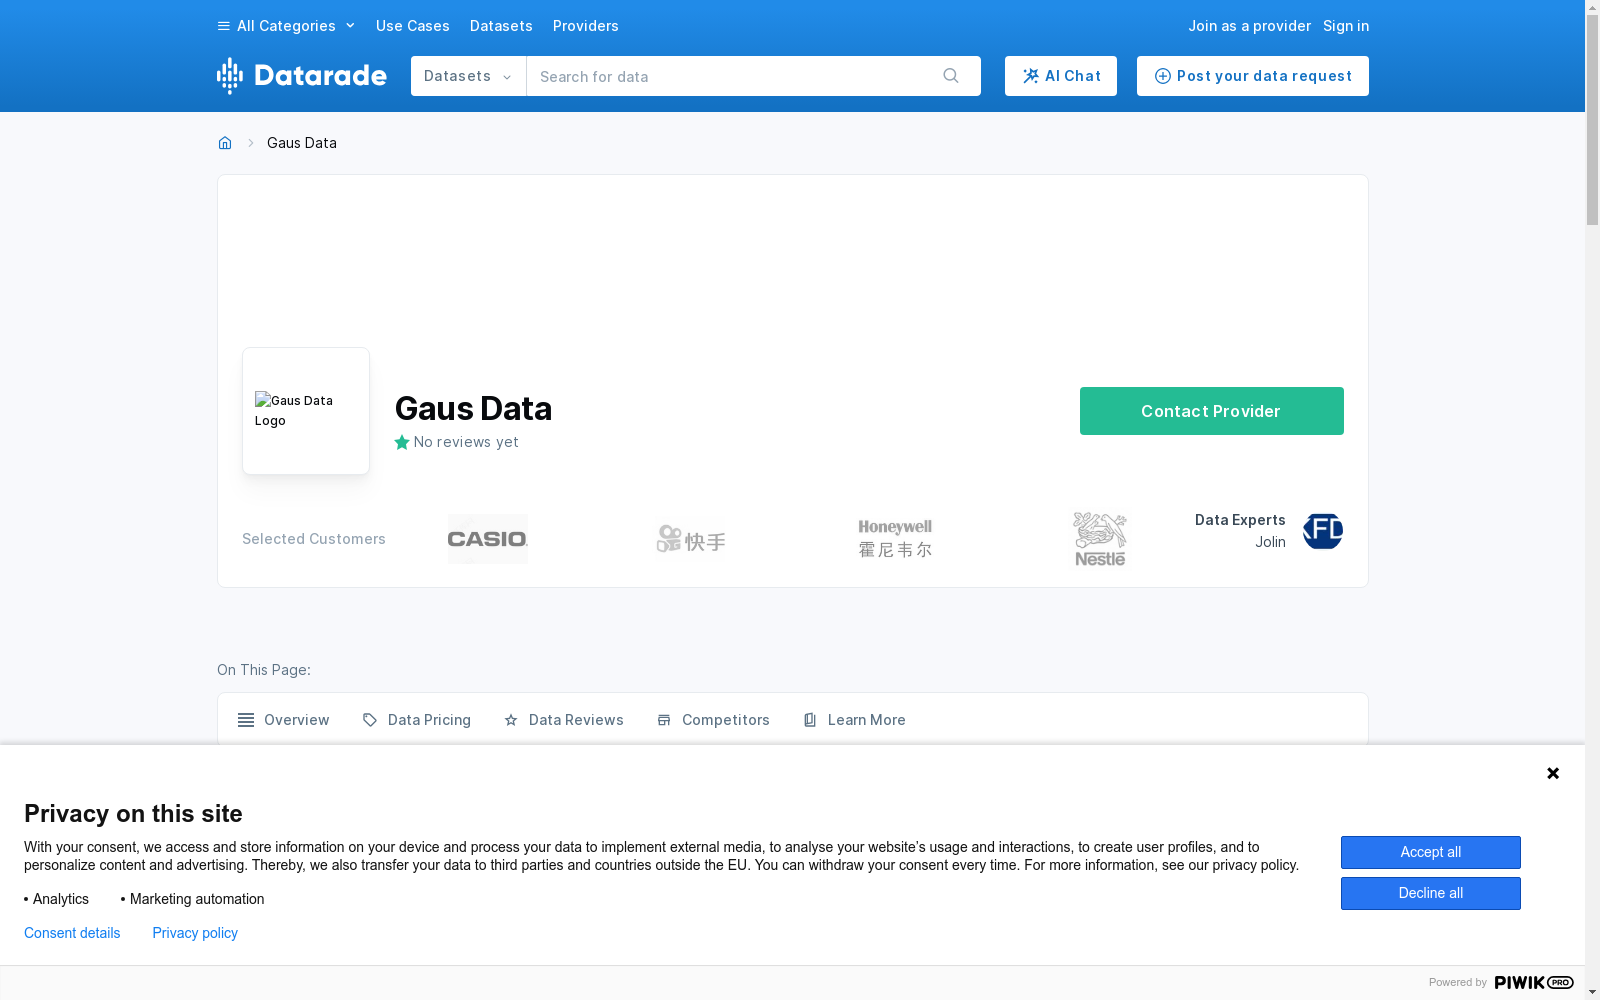The width and height of the screenshot is (1600, 1000).
Task: Close the privacy consent banner
Action: [1553, 773]
